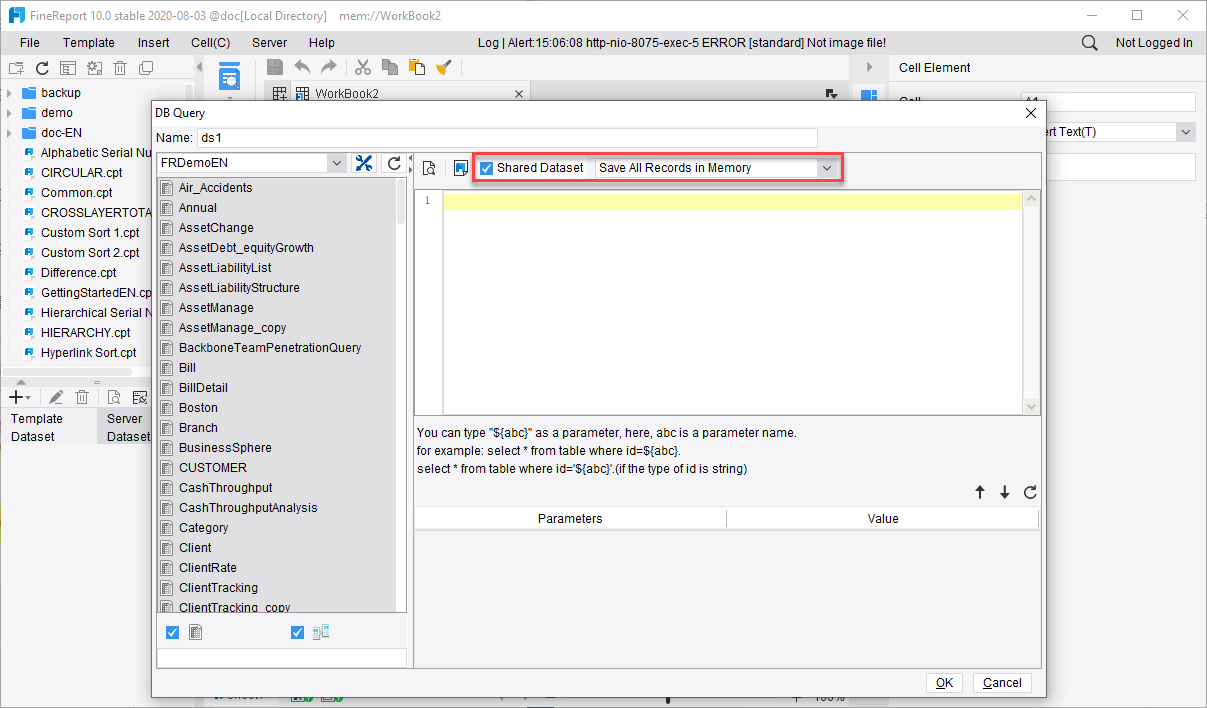Viewport: 1207px width, 708px height.
Task: Toggle the show views checkbox
Action: (x=297, y=632)
